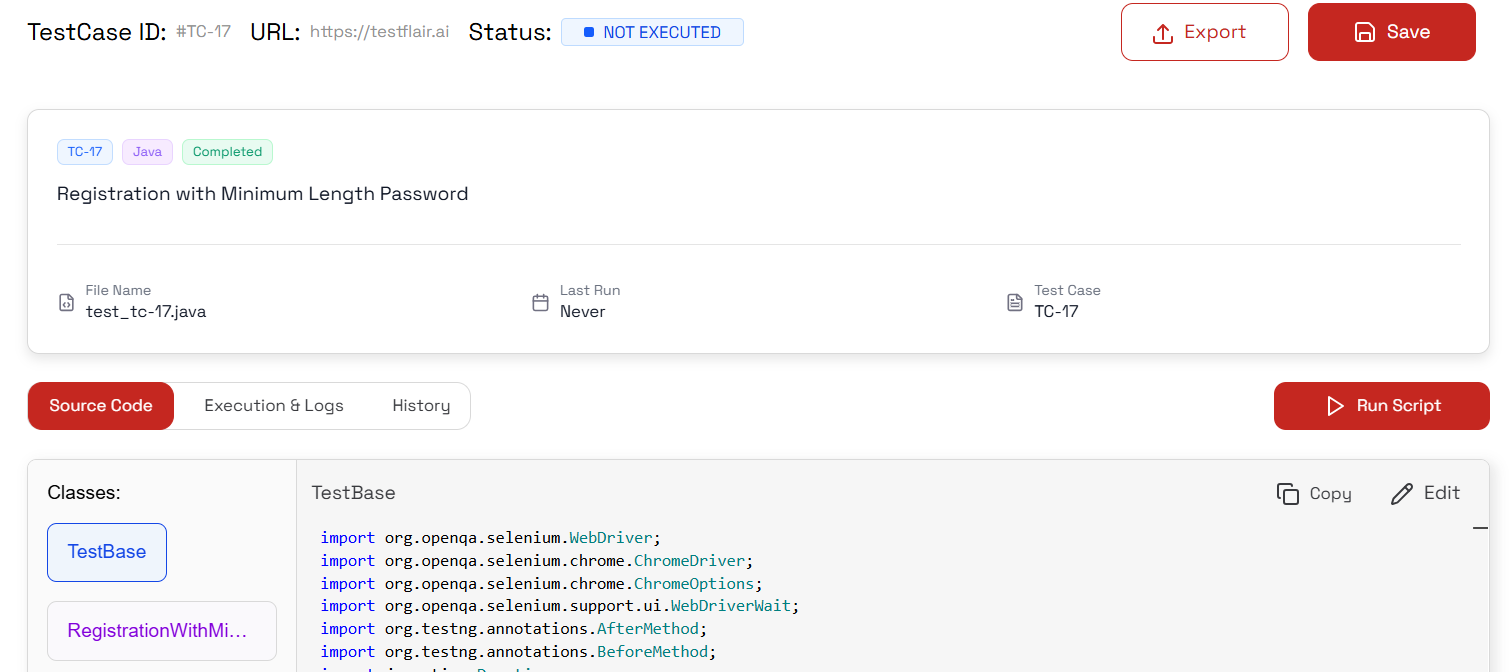Click the Classes: label
Viewport: 1509px width, 672px height.
click(84, 493)
